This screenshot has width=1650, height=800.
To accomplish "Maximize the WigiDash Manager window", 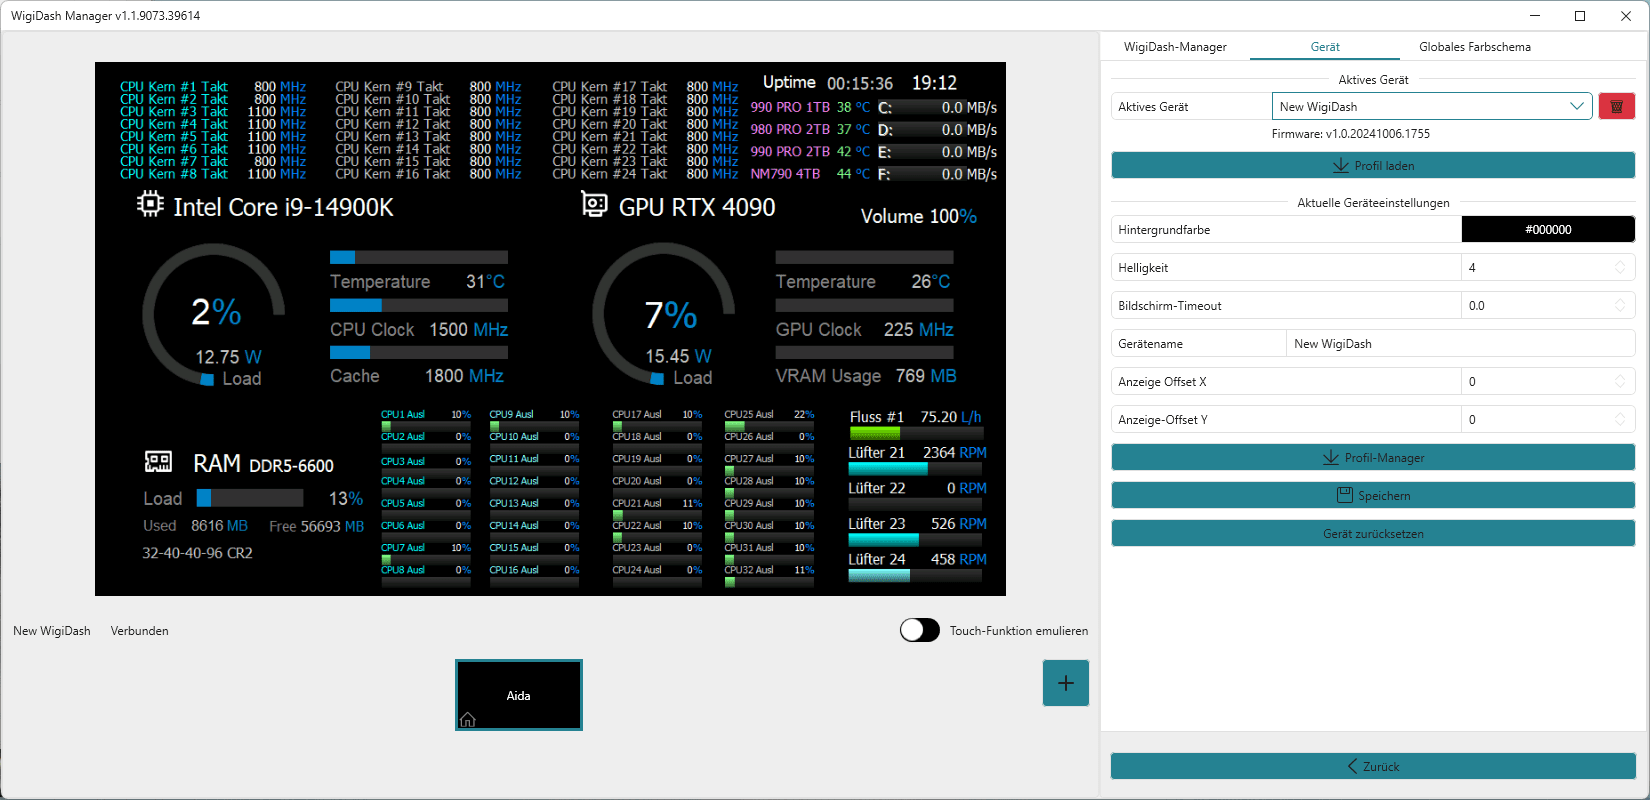I will (1580, 16).
